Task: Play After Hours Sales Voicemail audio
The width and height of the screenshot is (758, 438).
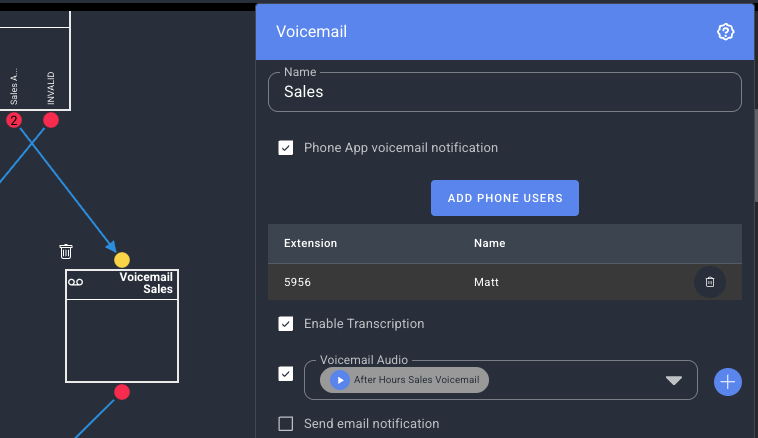Action: 340,380
